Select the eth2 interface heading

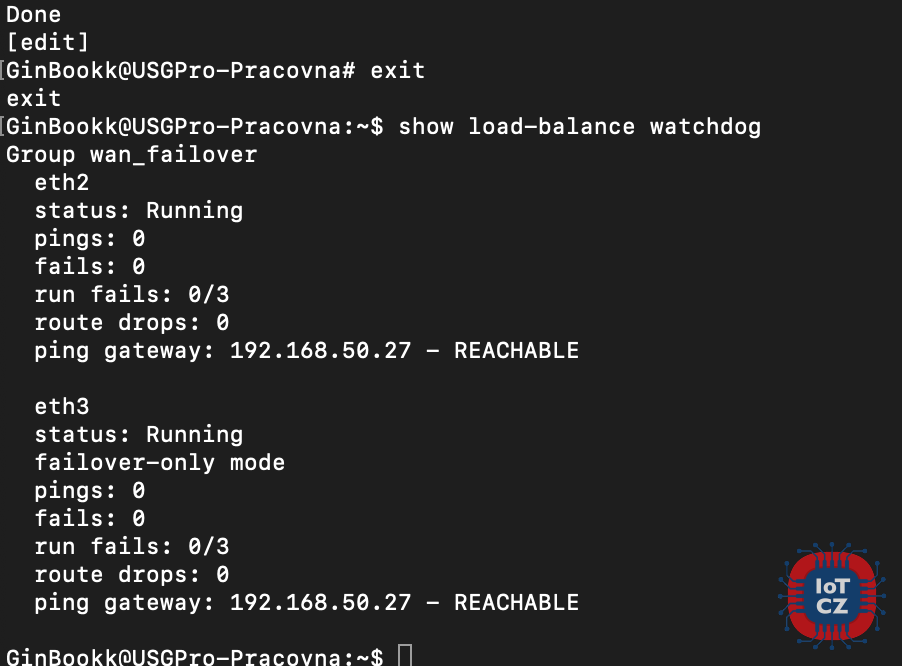(62, 182)
